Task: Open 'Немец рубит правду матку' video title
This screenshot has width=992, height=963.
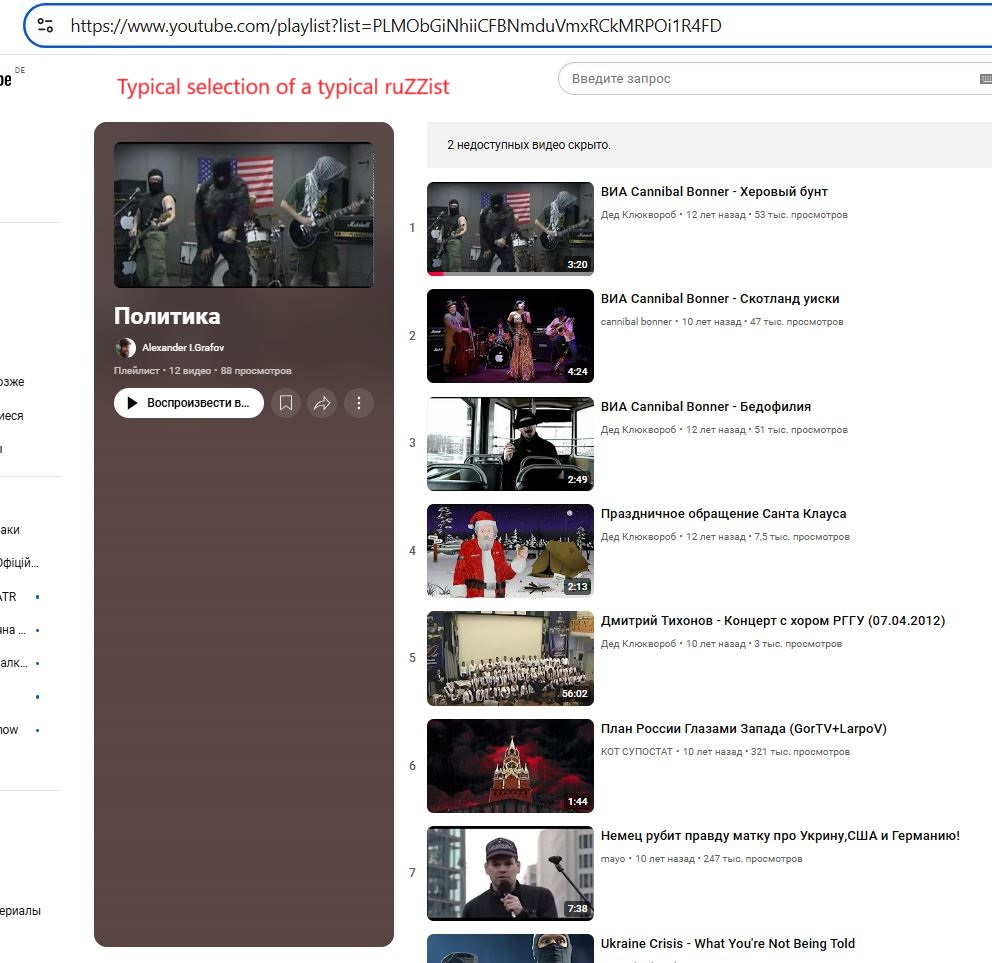Action: click(x=780, y=835)
